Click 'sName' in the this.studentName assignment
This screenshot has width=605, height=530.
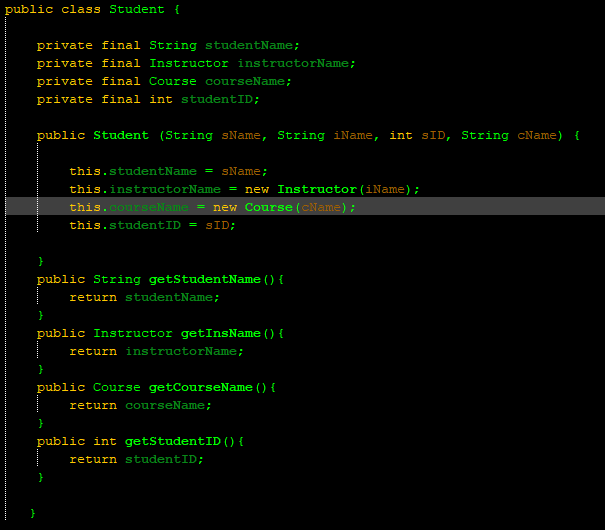pyautogui.click(x=241, y=171)
